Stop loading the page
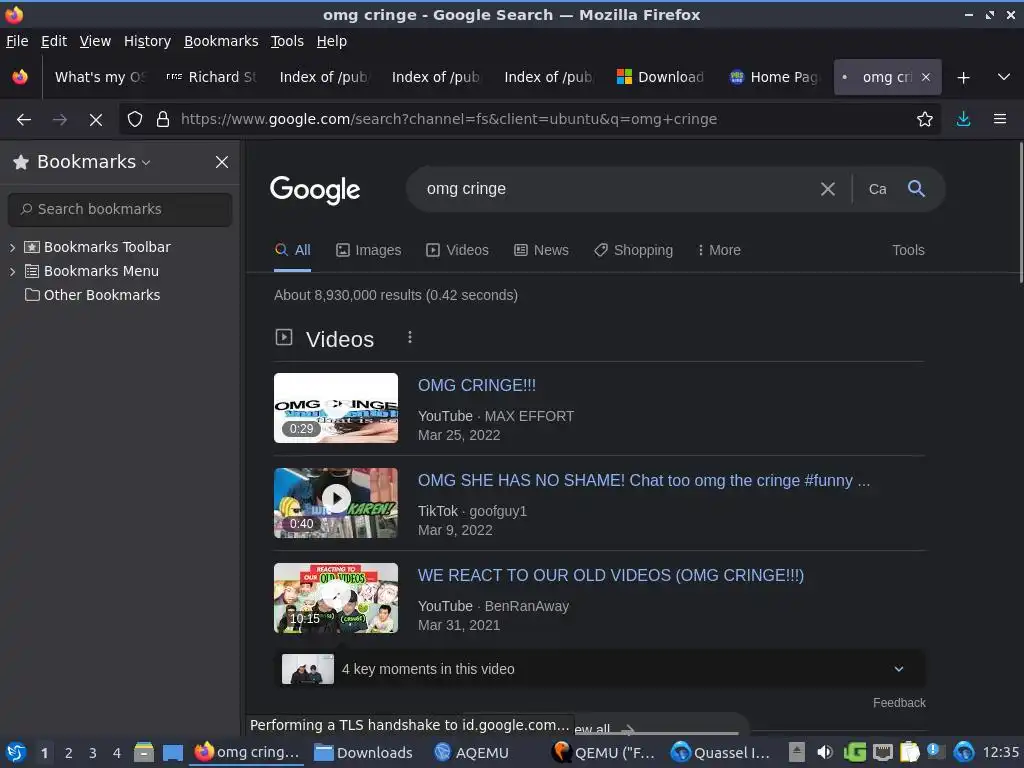Screen dimensions: 1024x768 pos(96,119)
